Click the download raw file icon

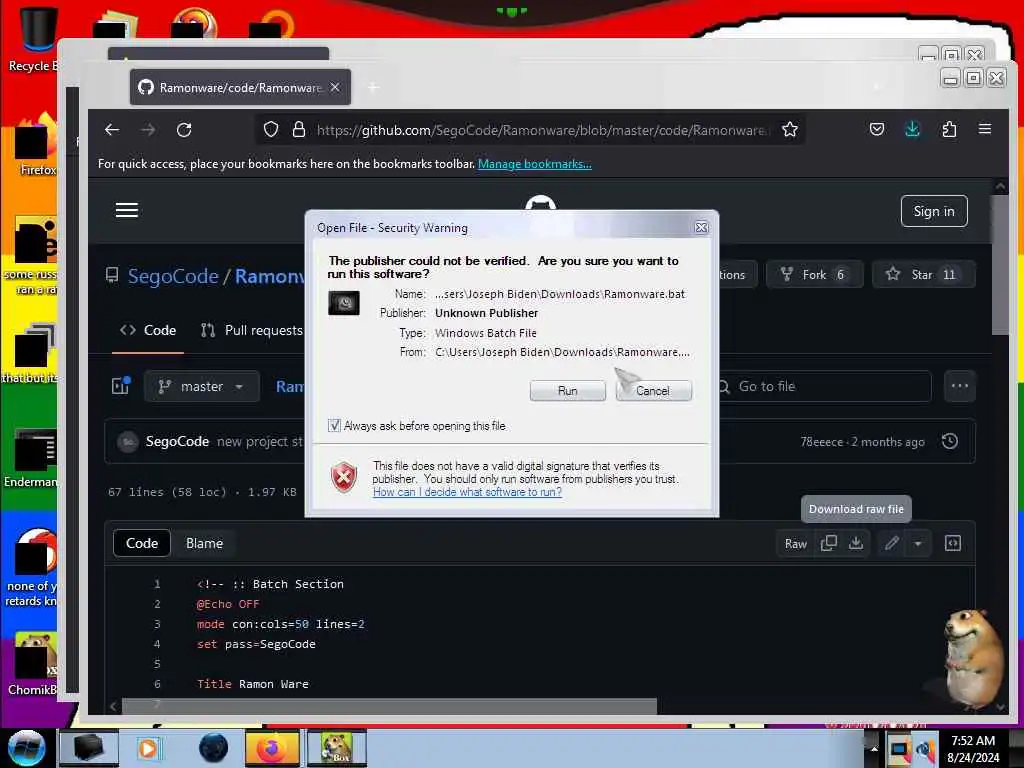coord(856,543)
